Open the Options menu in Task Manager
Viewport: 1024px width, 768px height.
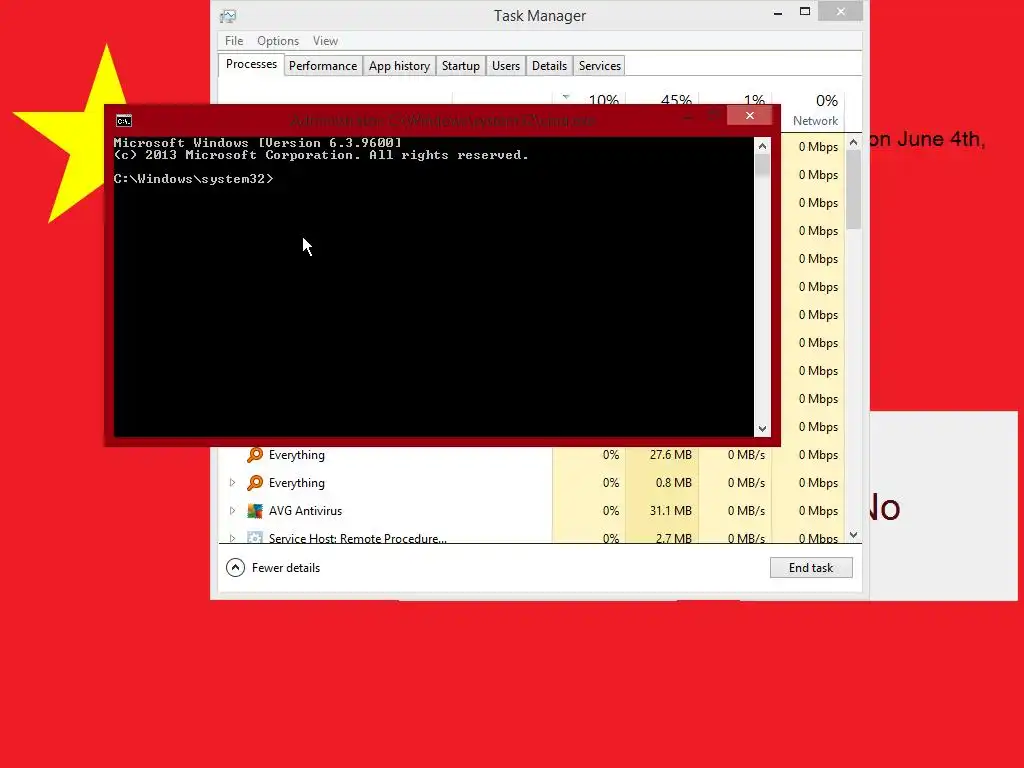[278, 40]
